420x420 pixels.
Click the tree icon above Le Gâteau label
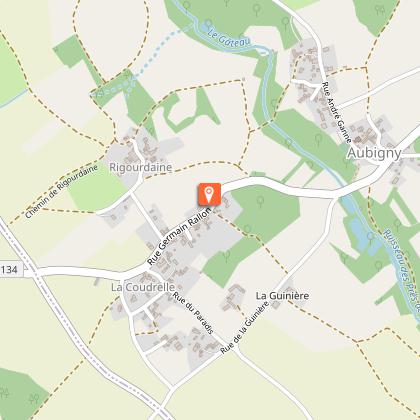(x=208, y=24)
